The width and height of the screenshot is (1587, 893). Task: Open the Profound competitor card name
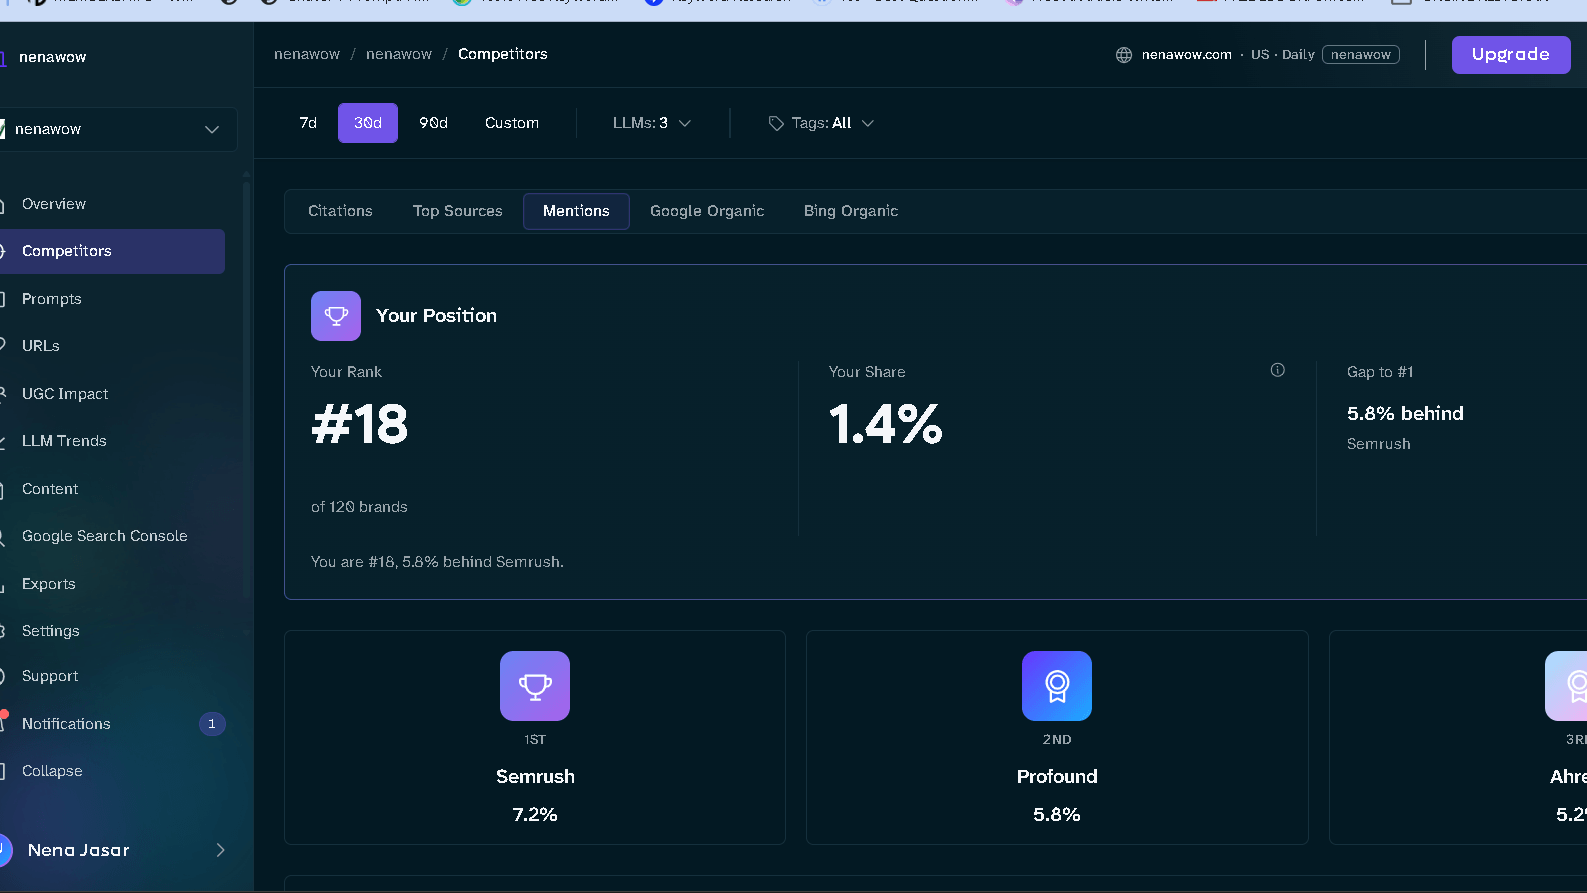[1057, 777]
